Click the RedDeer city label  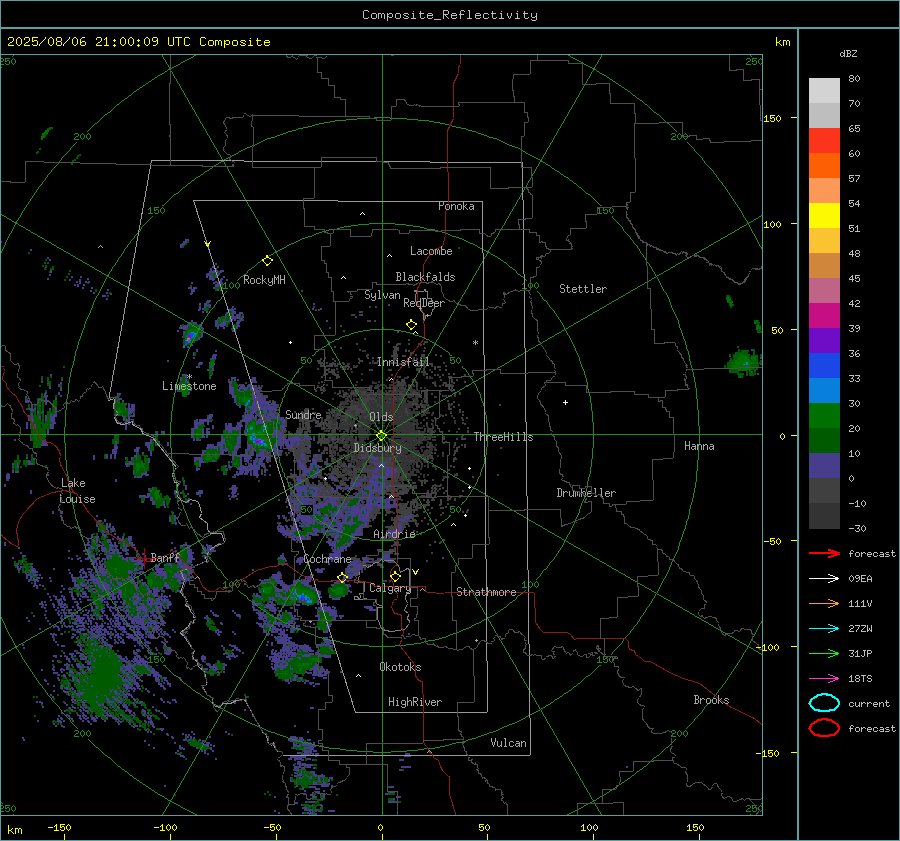[x=424, y=303]
